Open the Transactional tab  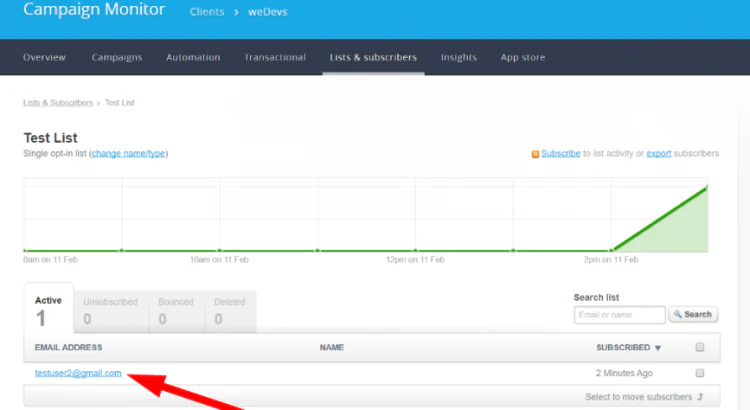(275, 57)
